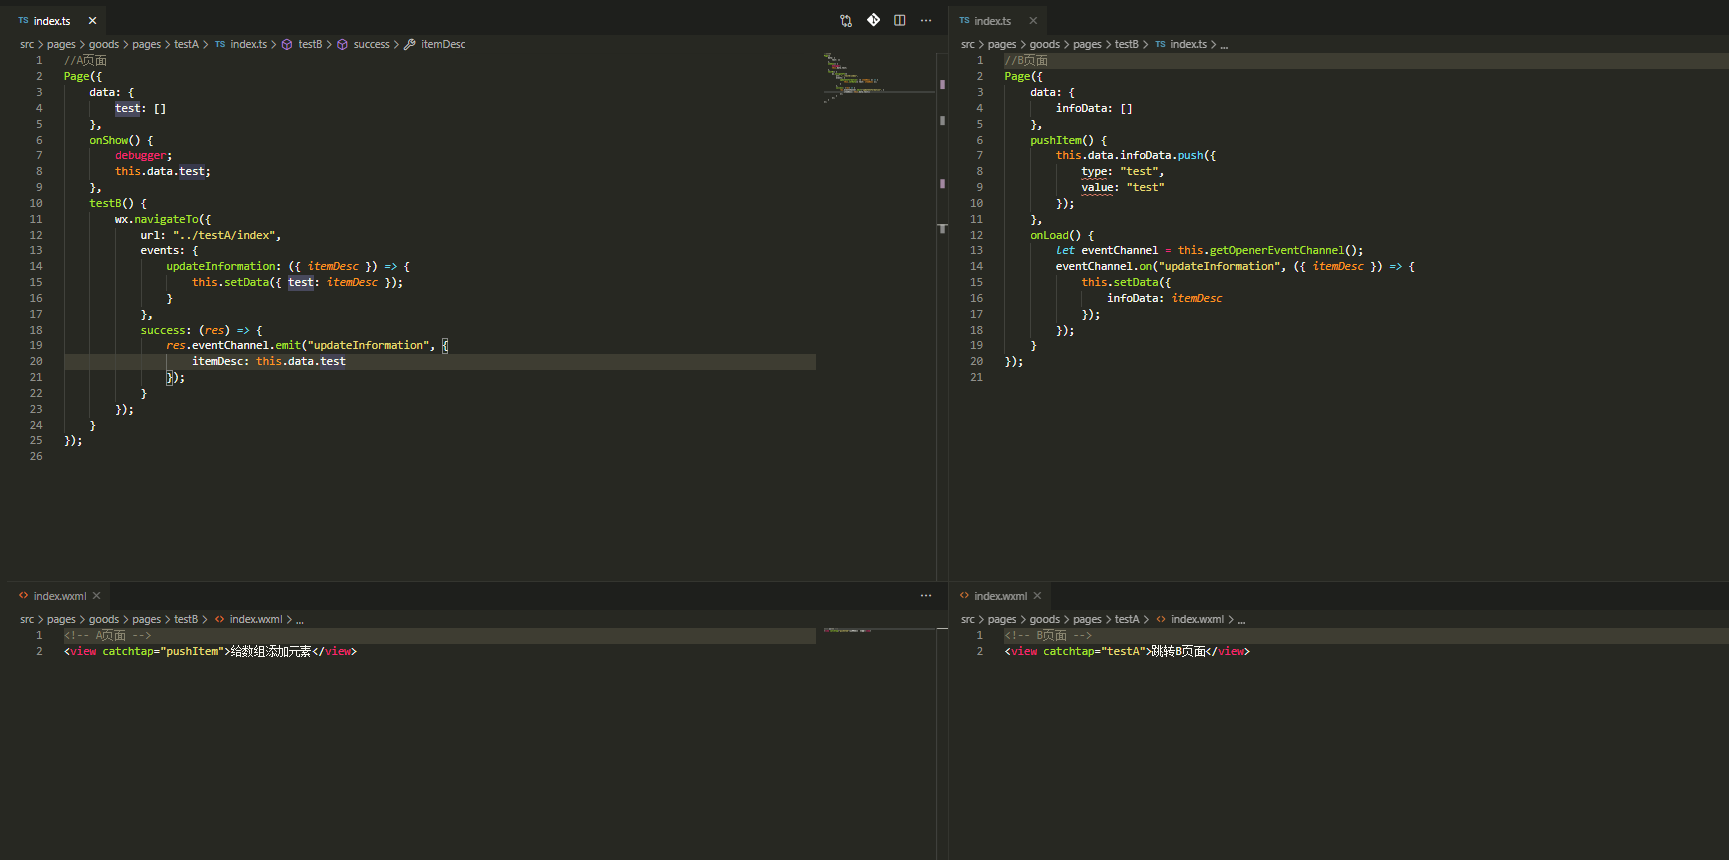The height and width of the screenshot is (860, 1729).
Task: Close the bottom-right index.wxml tab
Action: click(x=1037, y=595)
